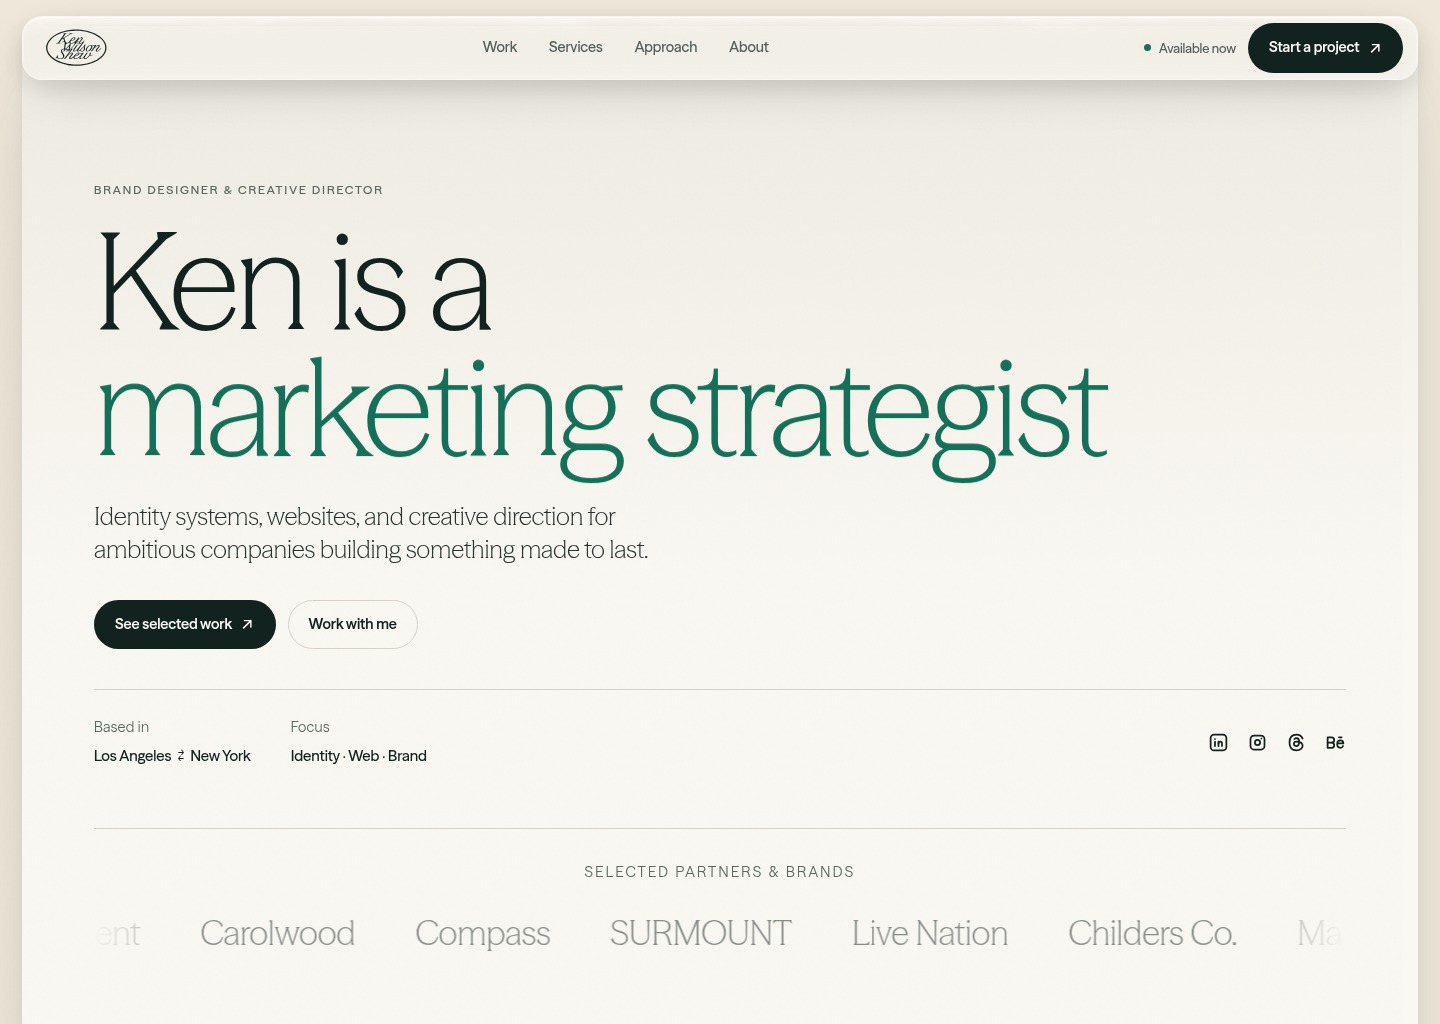Navigate to the Approach section

(666, 47)
